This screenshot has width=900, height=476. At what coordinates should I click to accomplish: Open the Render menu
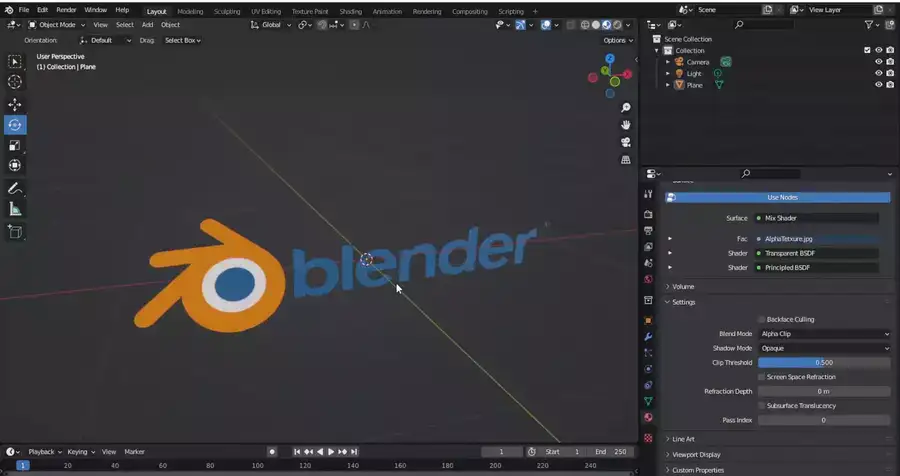pos(66,10)
